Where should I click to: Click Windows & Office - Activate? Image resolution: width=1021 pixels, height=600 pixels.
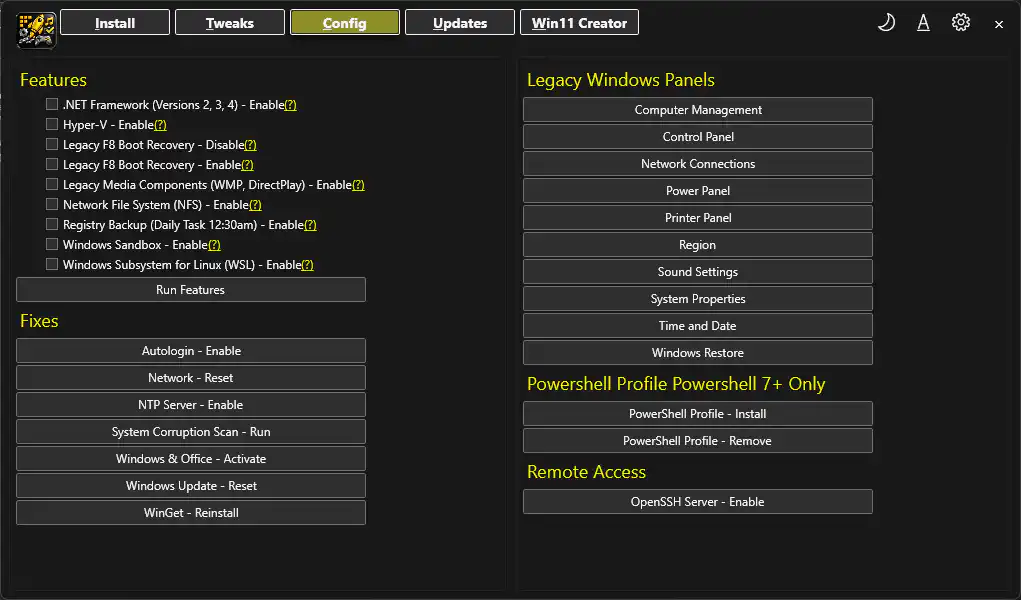point(191,459)
